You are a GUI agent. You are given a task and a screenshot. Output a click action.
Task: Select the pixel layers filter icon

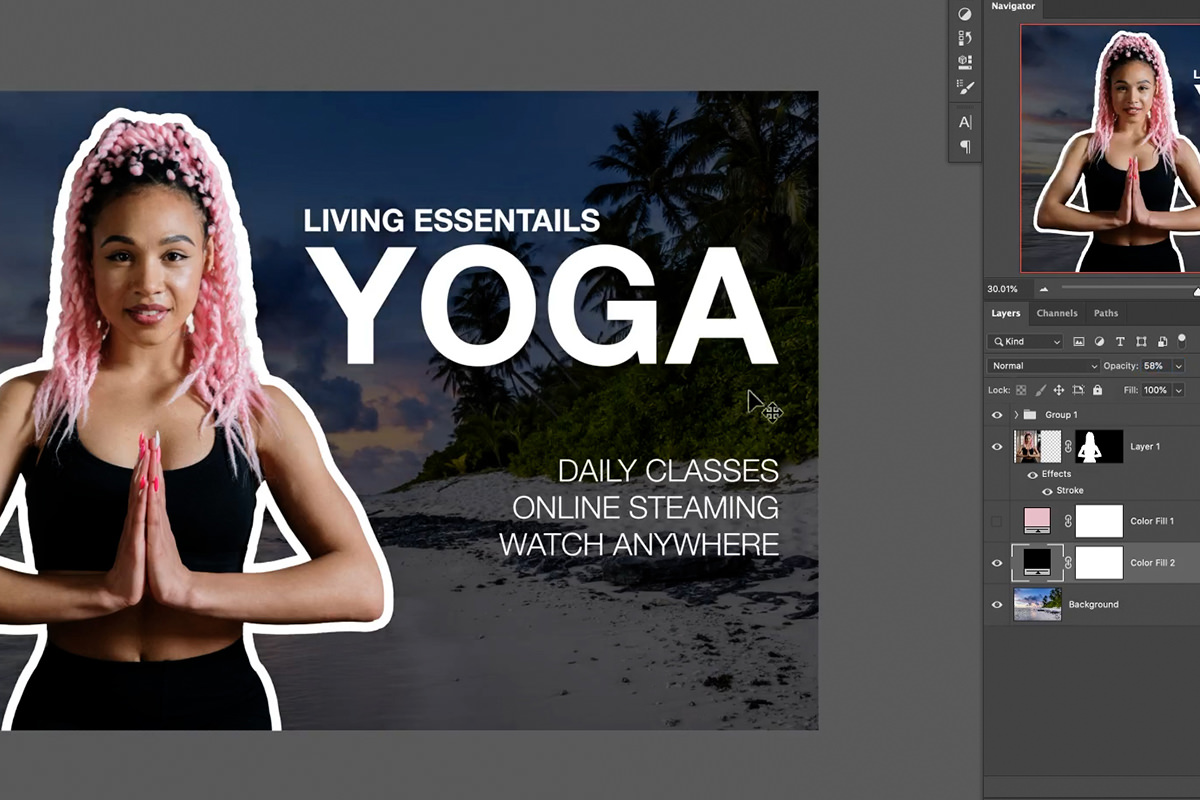tap(1079, 342)
